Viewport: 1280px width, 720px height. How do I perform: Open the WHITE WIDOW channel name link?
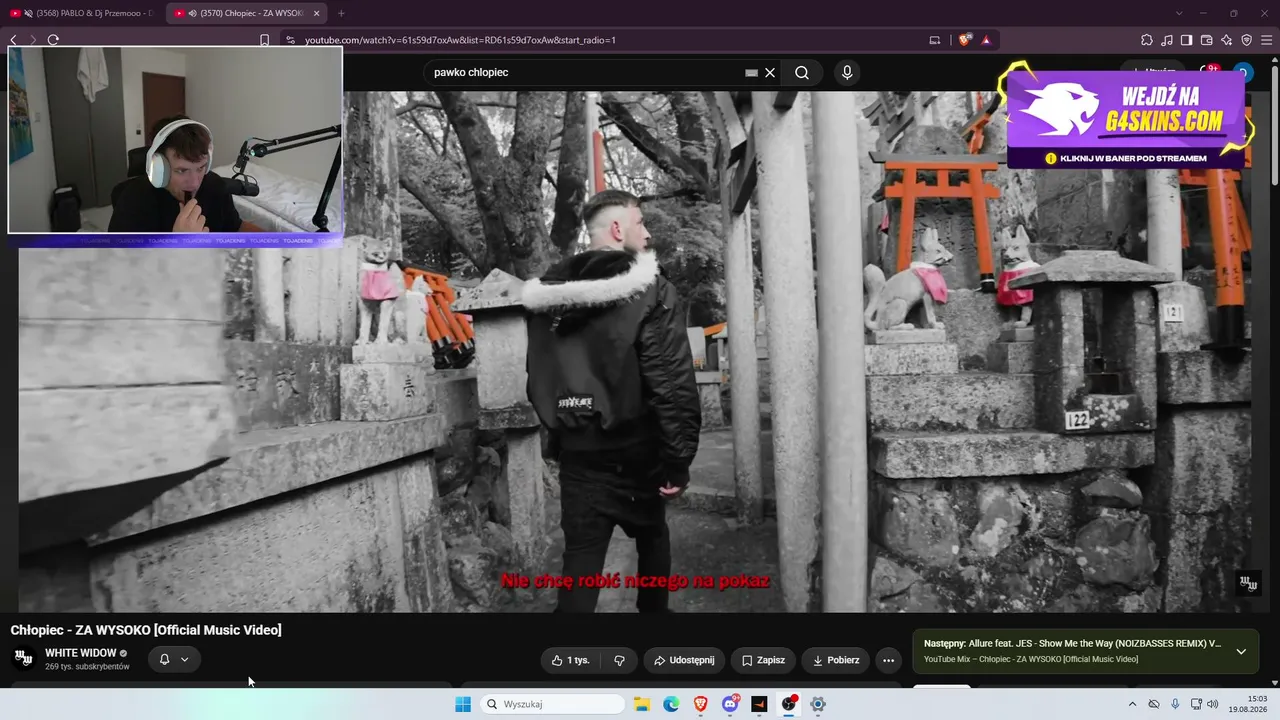(x=81, y=653)
